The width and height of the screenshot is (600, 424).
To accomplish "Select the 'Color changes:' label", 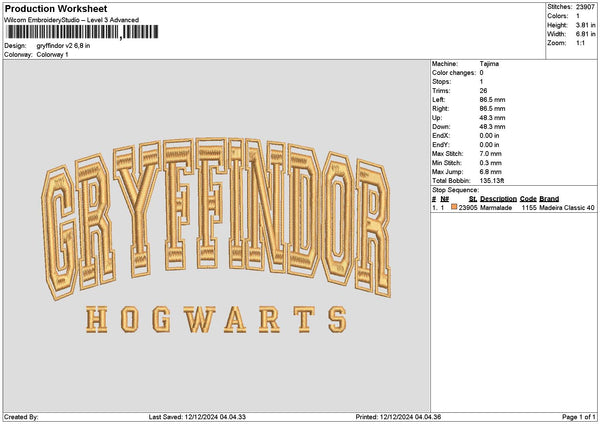I will pos(454,73).
